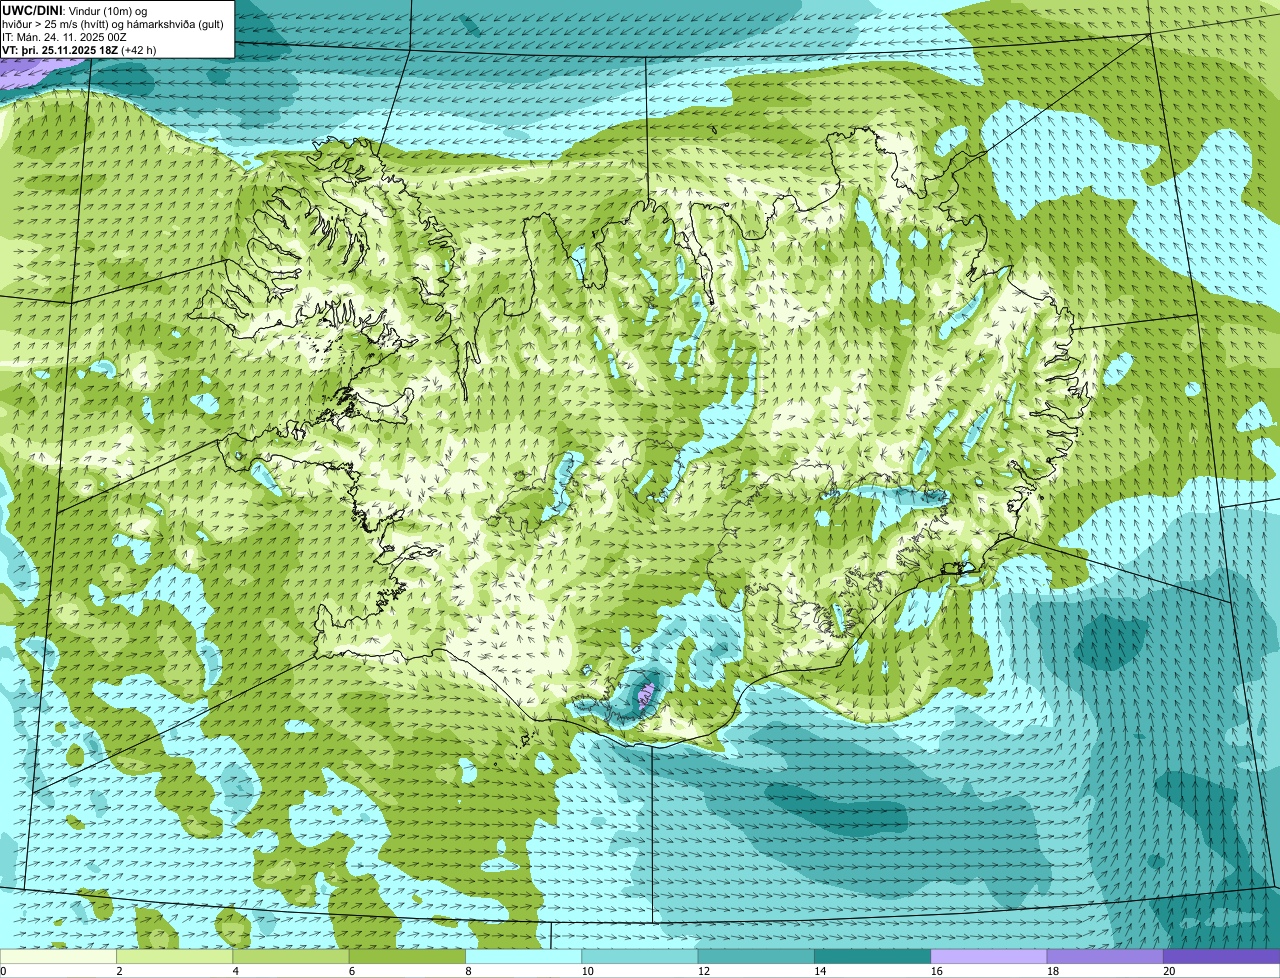Click the purple wind maximum near the south coast
Screen dimensions: 1280x978
[x=647, y=694]
